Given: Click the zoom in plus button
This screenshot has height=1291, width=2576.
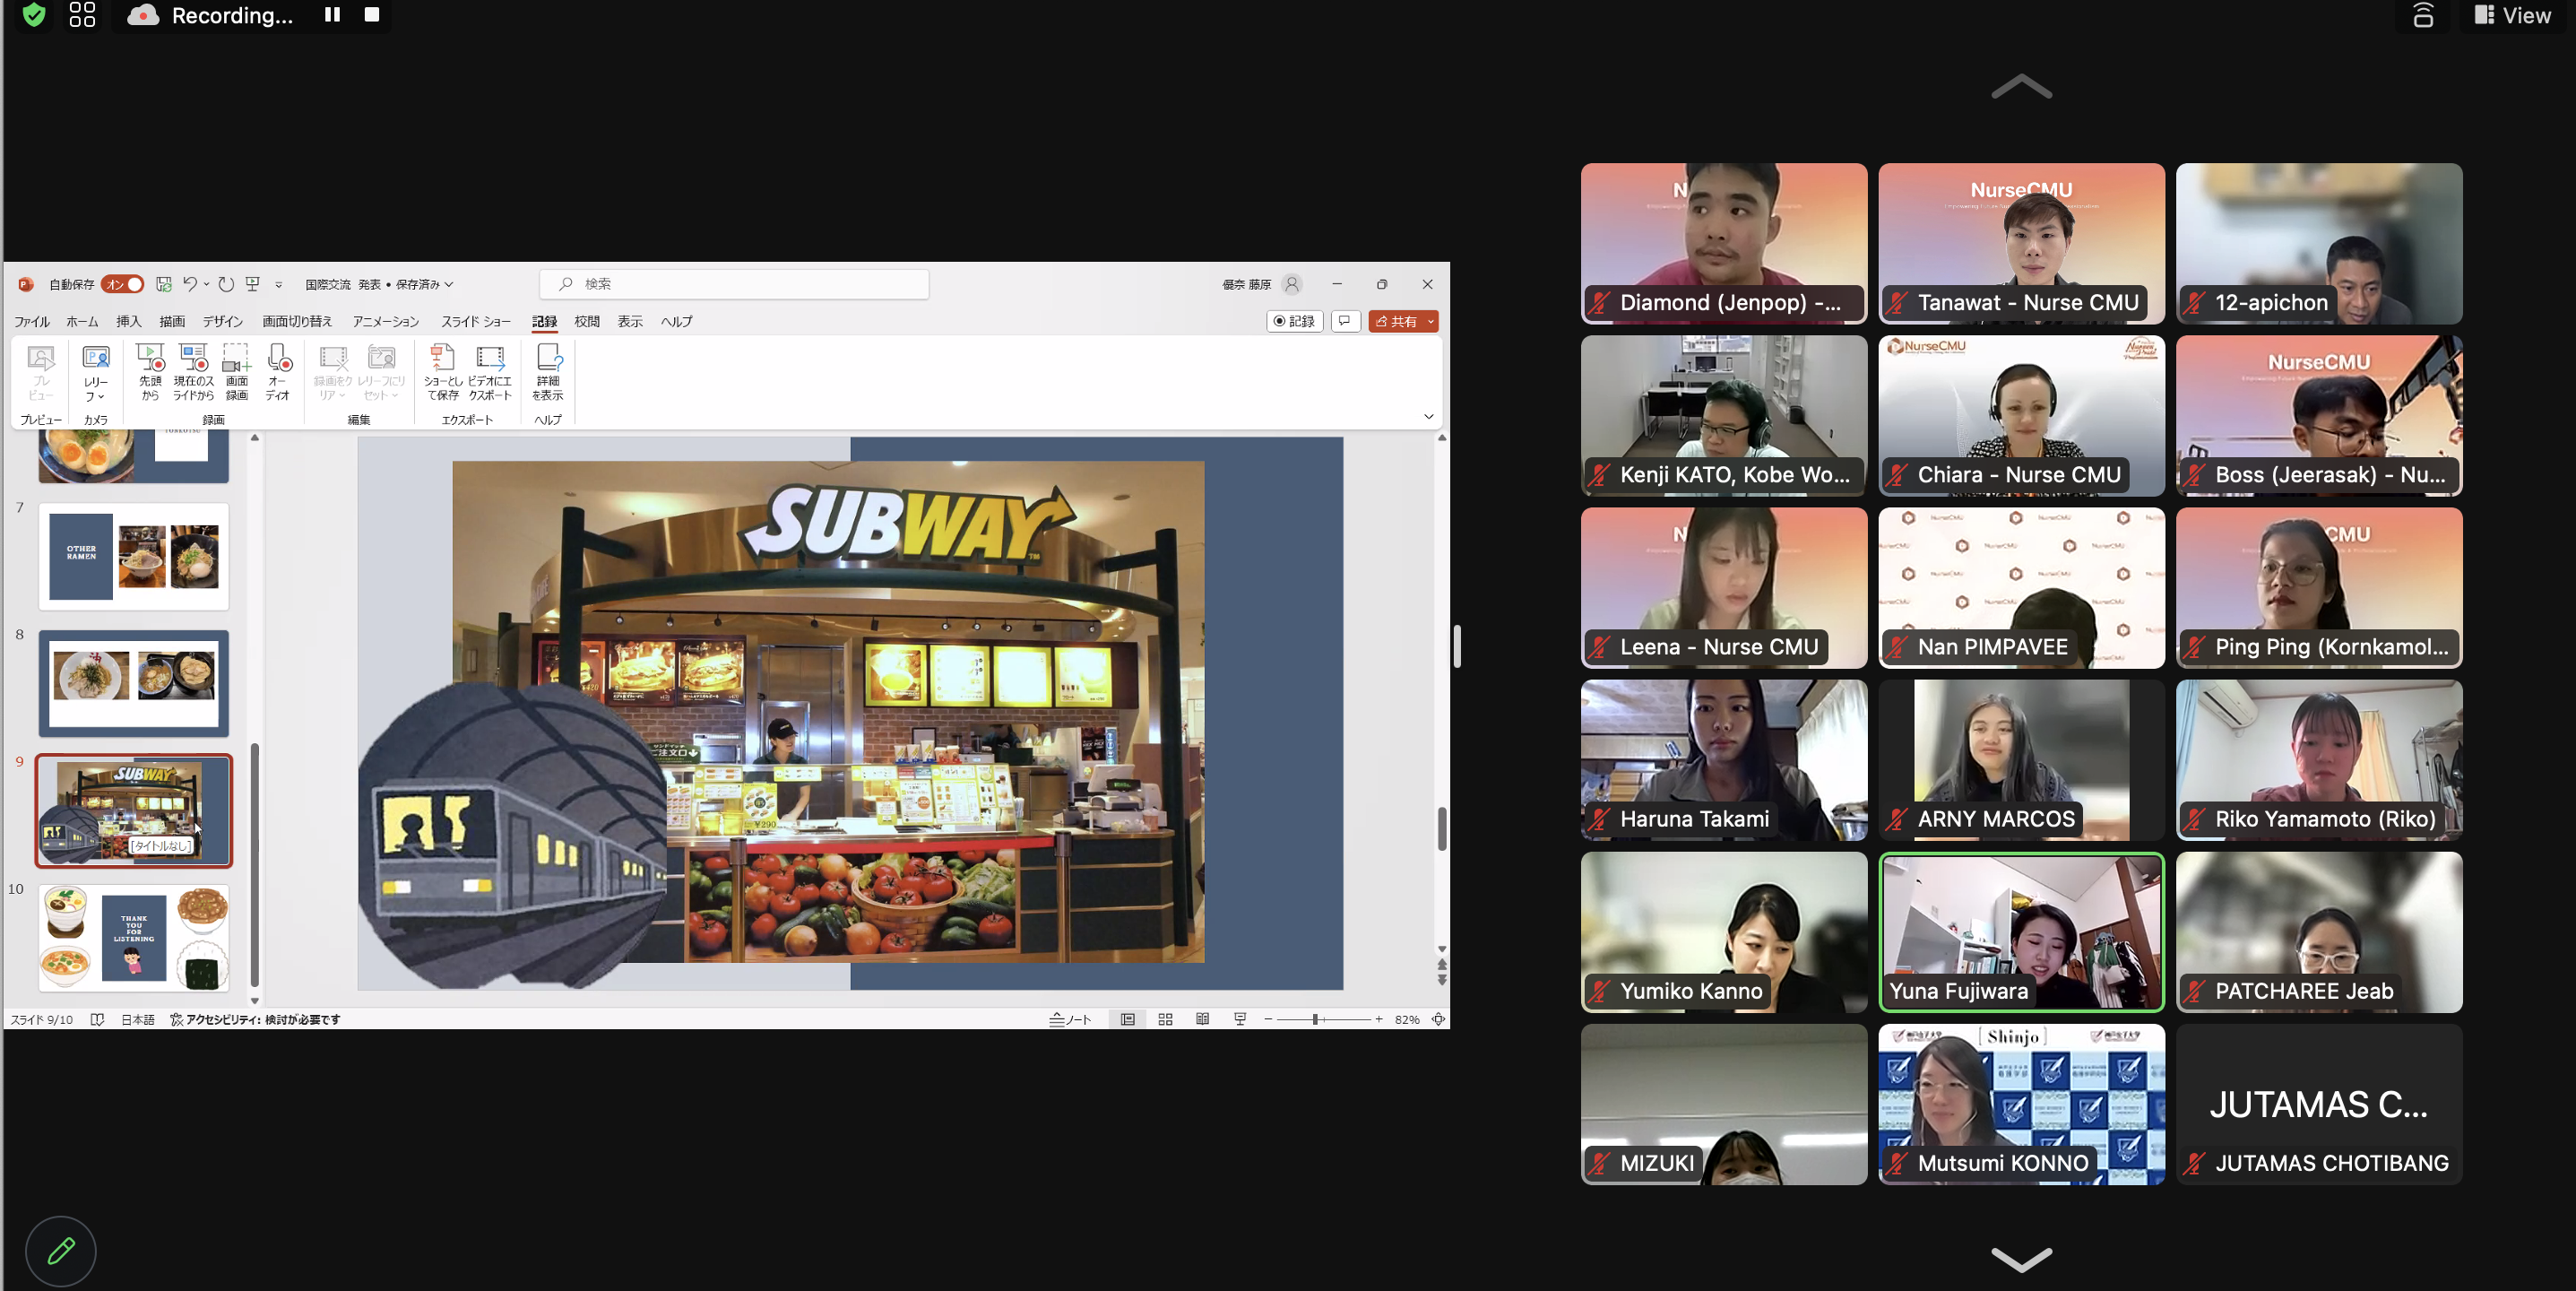Looking at the screenshot, I should (1379, 1019).
